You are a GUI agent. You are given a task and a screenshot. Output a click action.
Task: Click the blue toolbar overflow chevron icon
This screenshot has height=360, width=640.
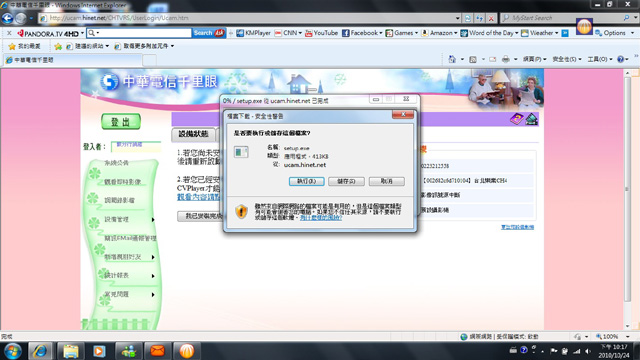click(x=565, y=33)
